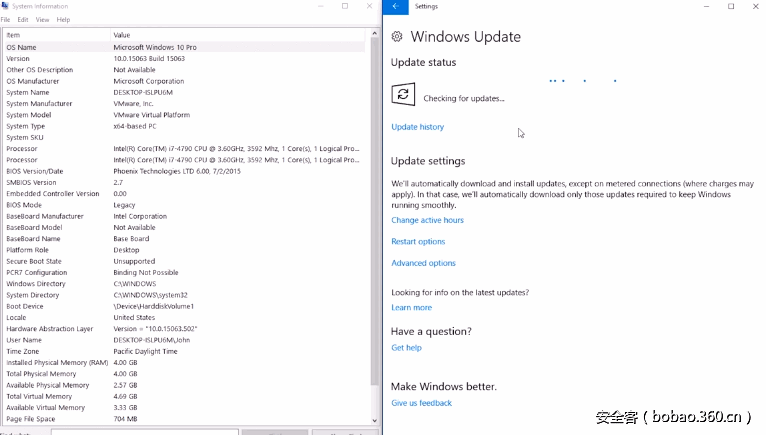The image size is (766, 435).
Task: Click the Value column header
Action: (x=238, y=35)
